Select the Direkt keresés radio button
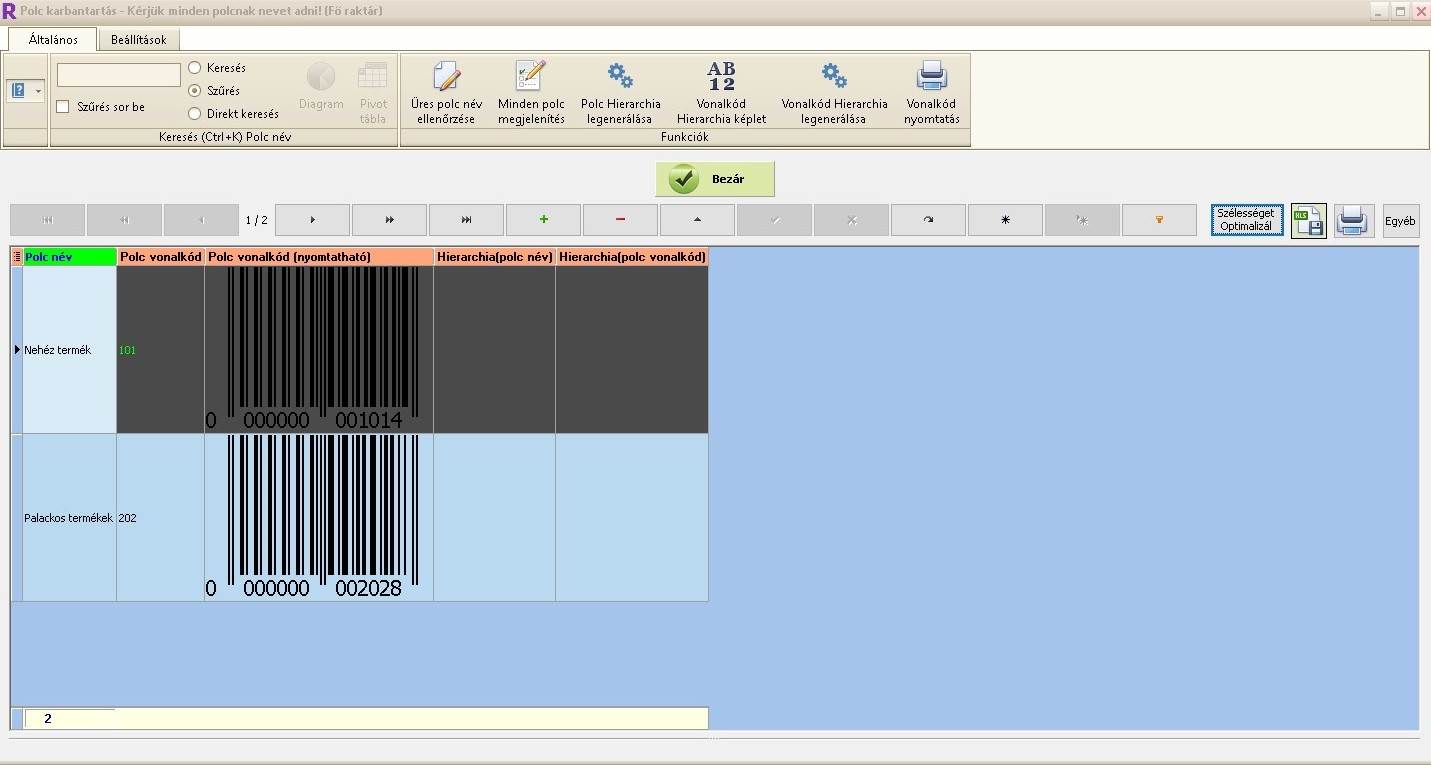The width and height of the screenshot is (1431, 766). (x=195, y=114)
